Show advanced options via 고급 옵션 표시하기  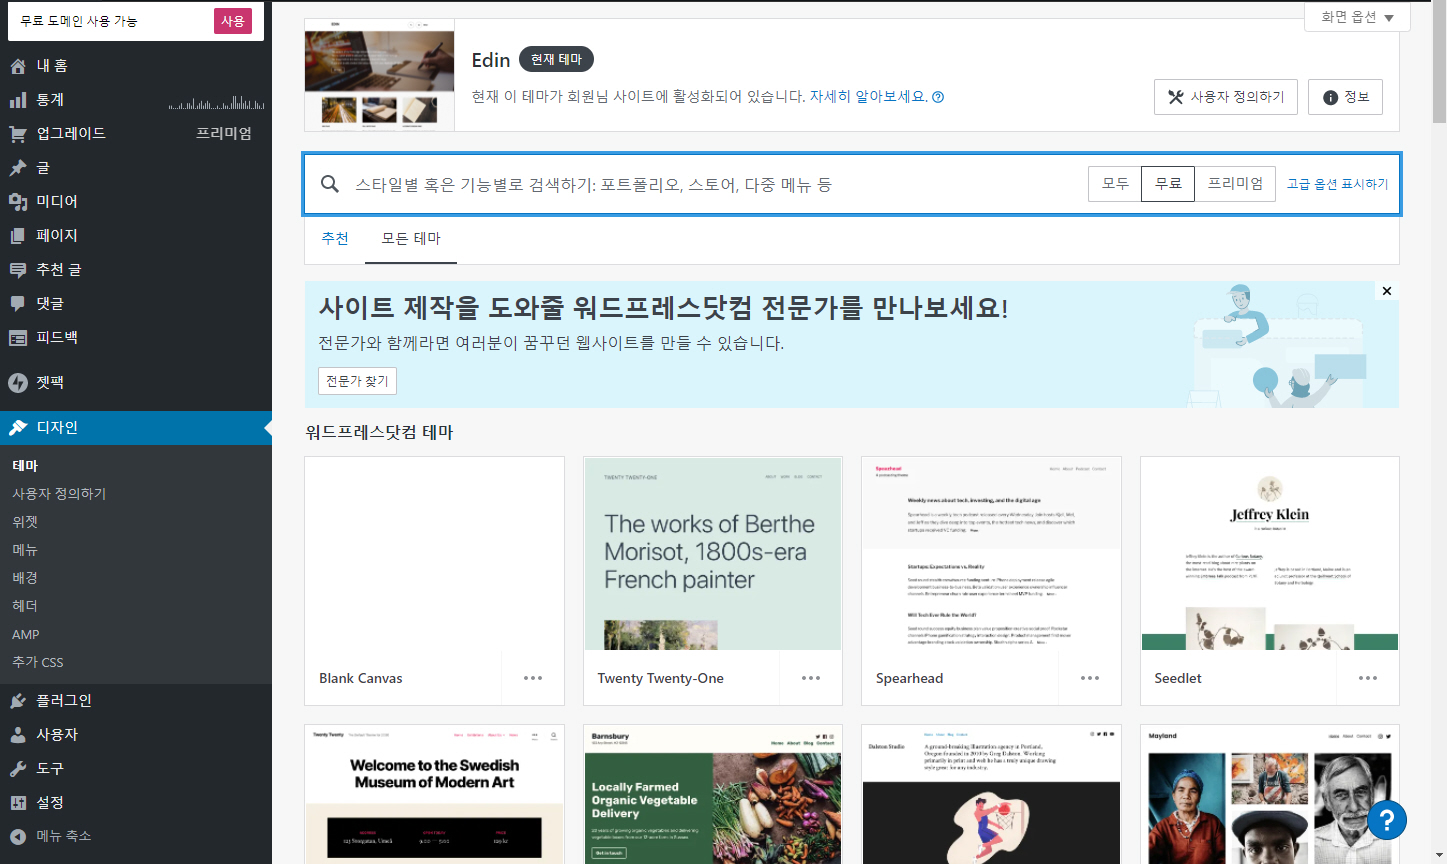pyautogui.click(x=1337, y=184)
